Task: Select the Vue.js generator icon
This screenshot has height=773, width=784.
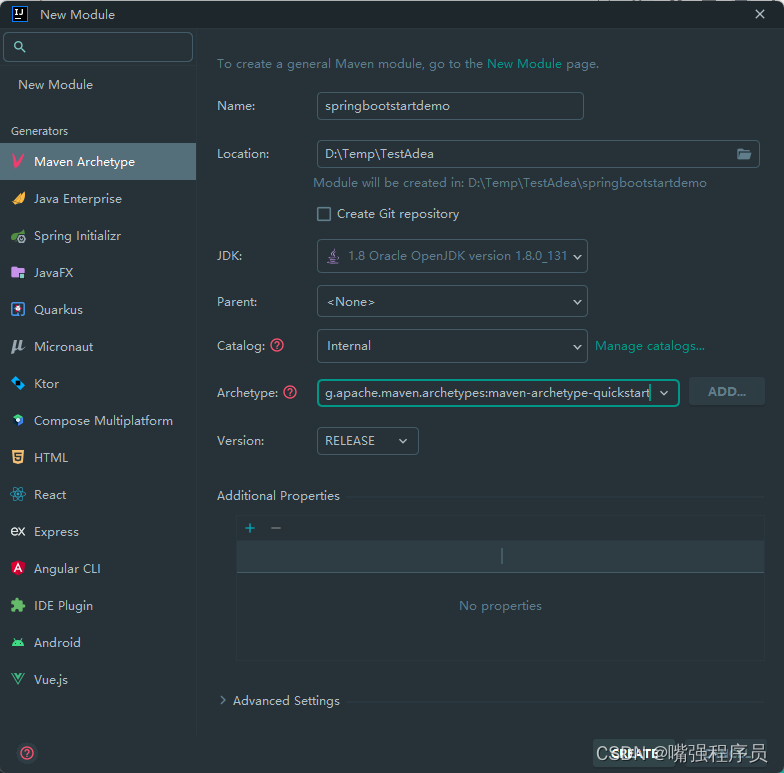Action: [18, 678]
